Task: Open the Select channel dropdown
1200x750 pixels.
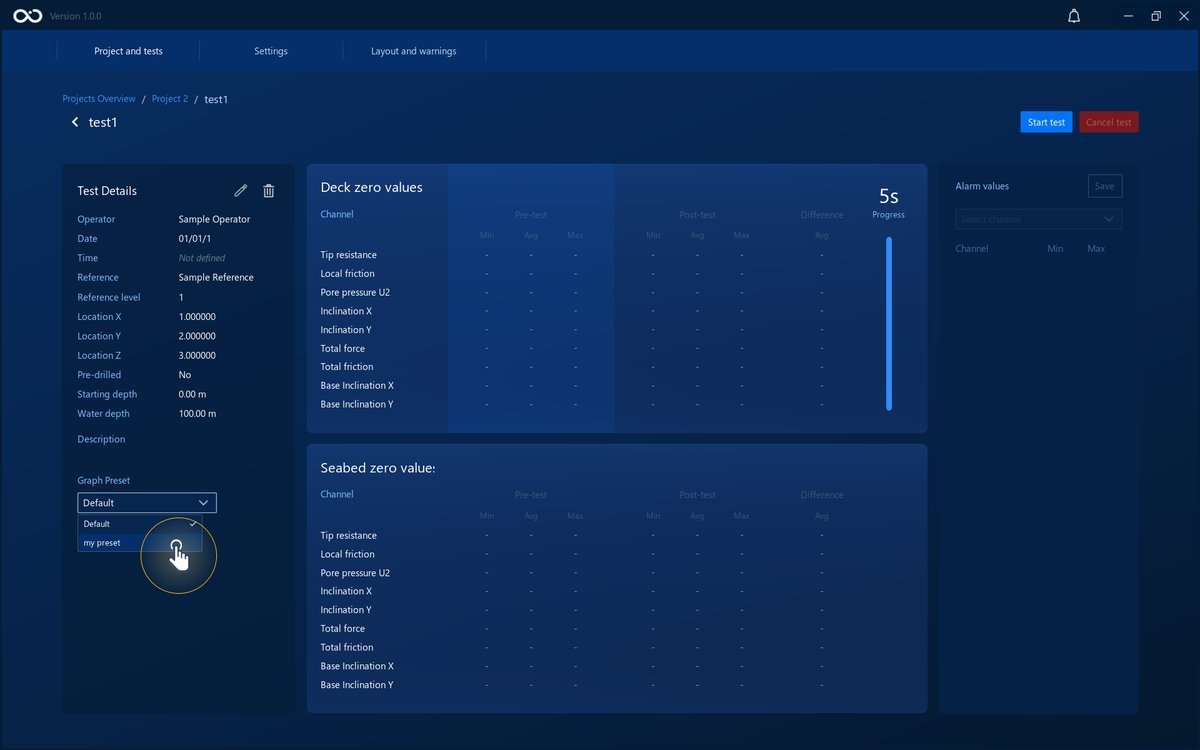Action: click(x=1038, y=219)
